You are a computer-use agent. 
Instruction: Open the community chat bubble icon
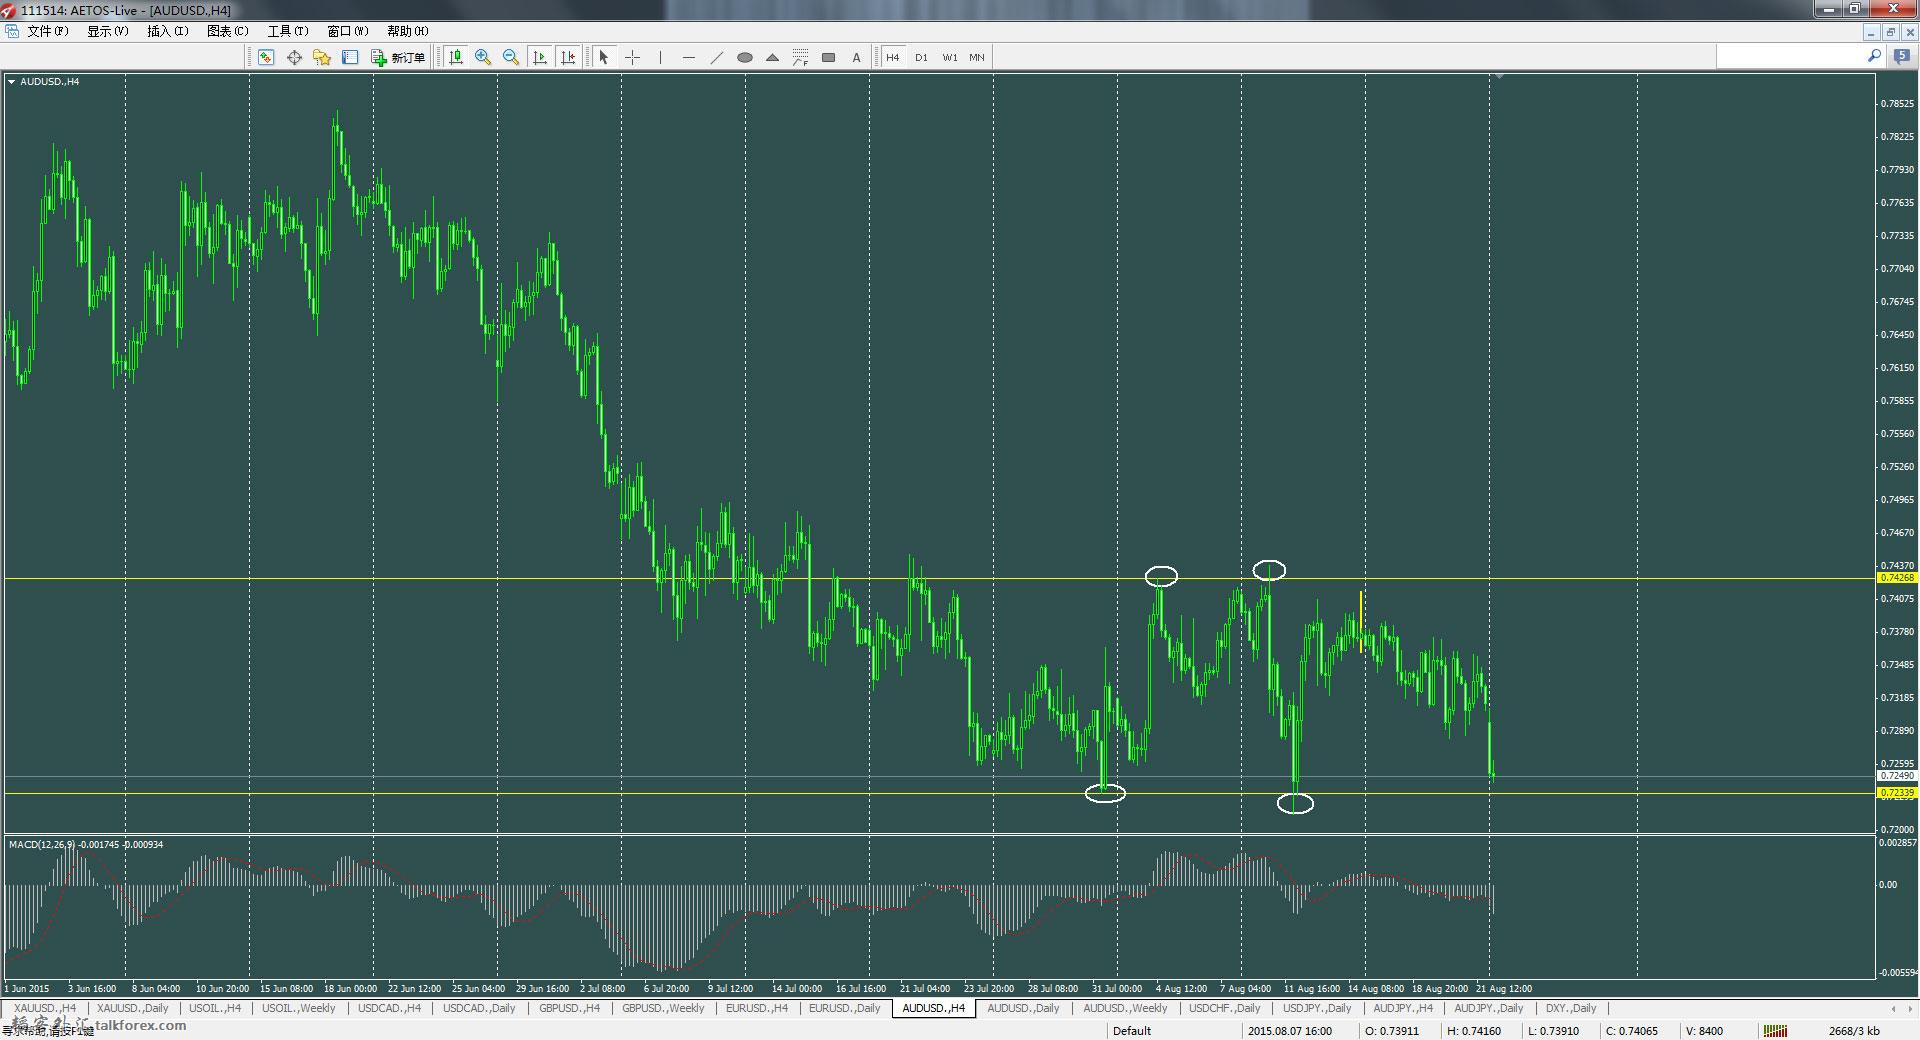pos(1902,57)
